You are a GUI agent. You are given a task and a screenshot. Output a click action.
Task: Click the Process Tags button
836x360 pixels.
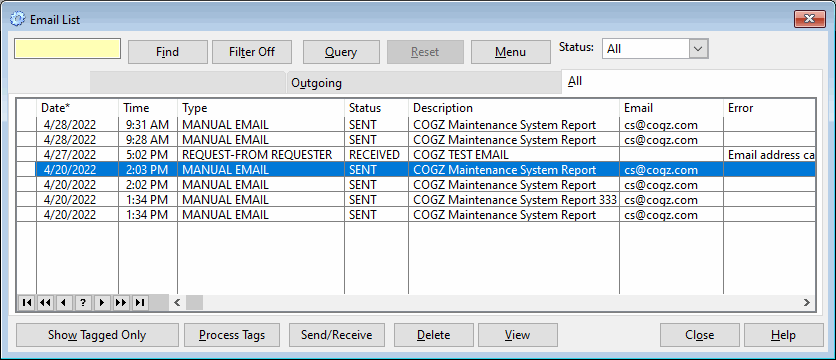point(232,335)
